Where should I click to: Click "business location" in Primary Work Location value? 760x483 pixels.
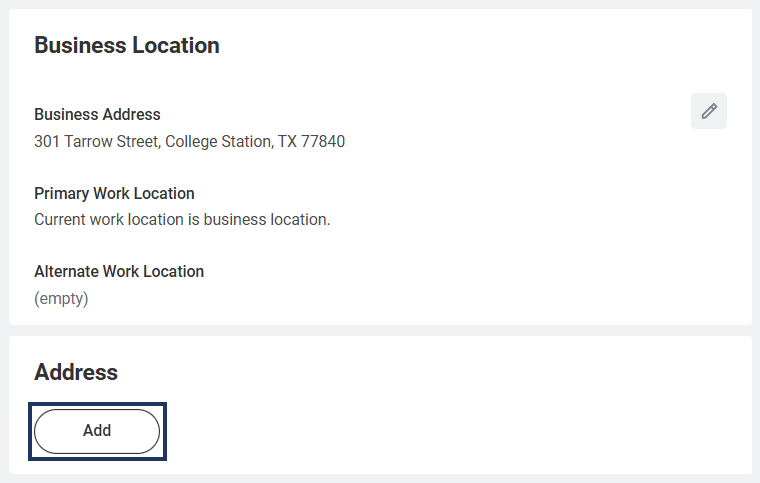pos(267,219)
